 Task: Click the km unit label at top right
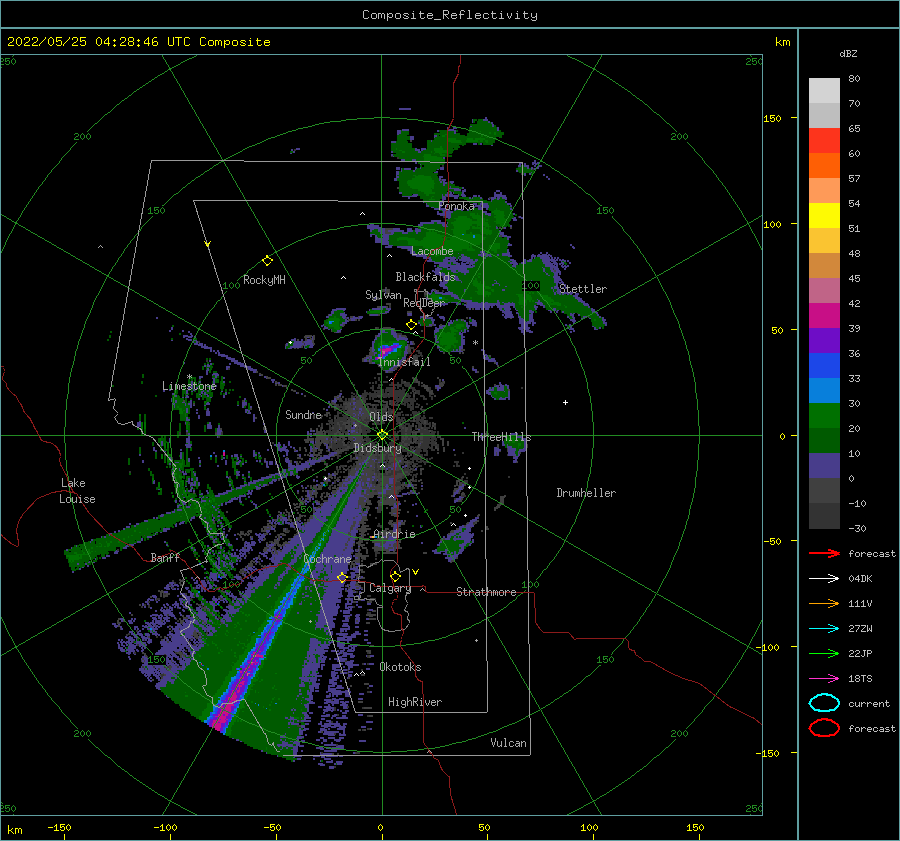click(782, 42)
